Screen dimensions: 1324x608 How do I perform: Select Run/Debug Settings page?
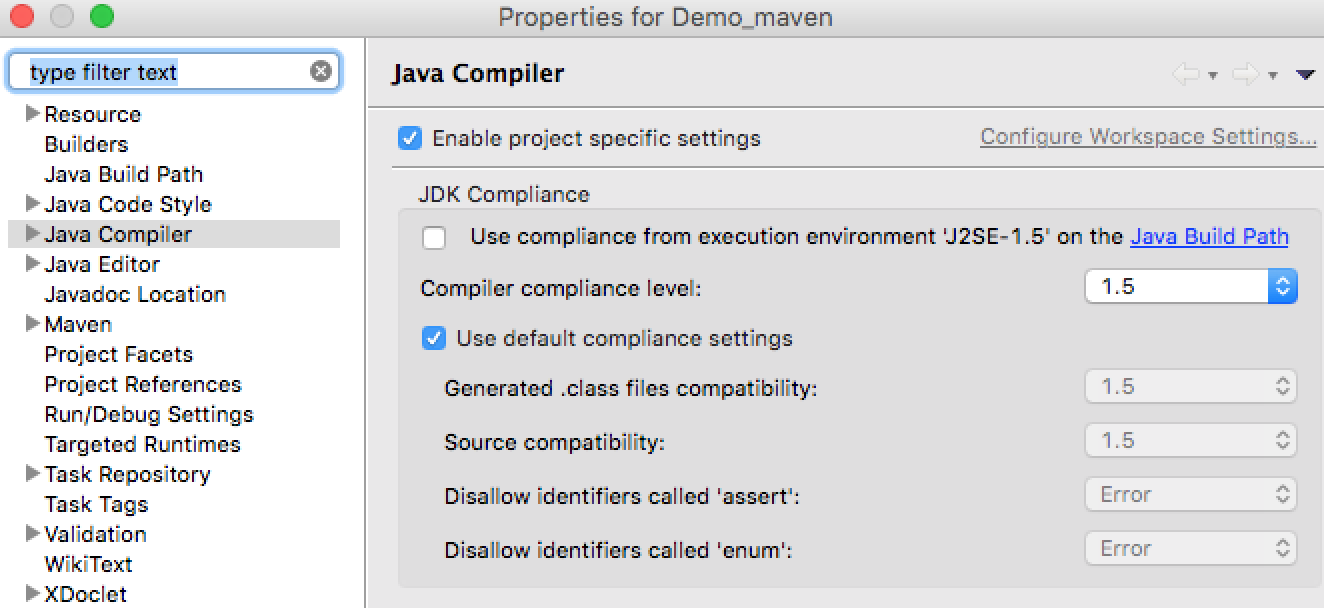pos(149,414)
